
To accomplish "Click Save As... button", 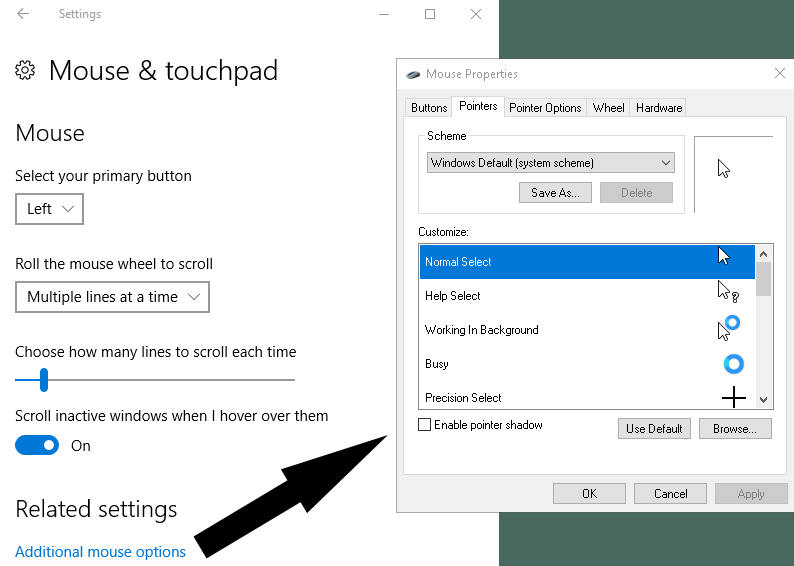I will 555,193.
